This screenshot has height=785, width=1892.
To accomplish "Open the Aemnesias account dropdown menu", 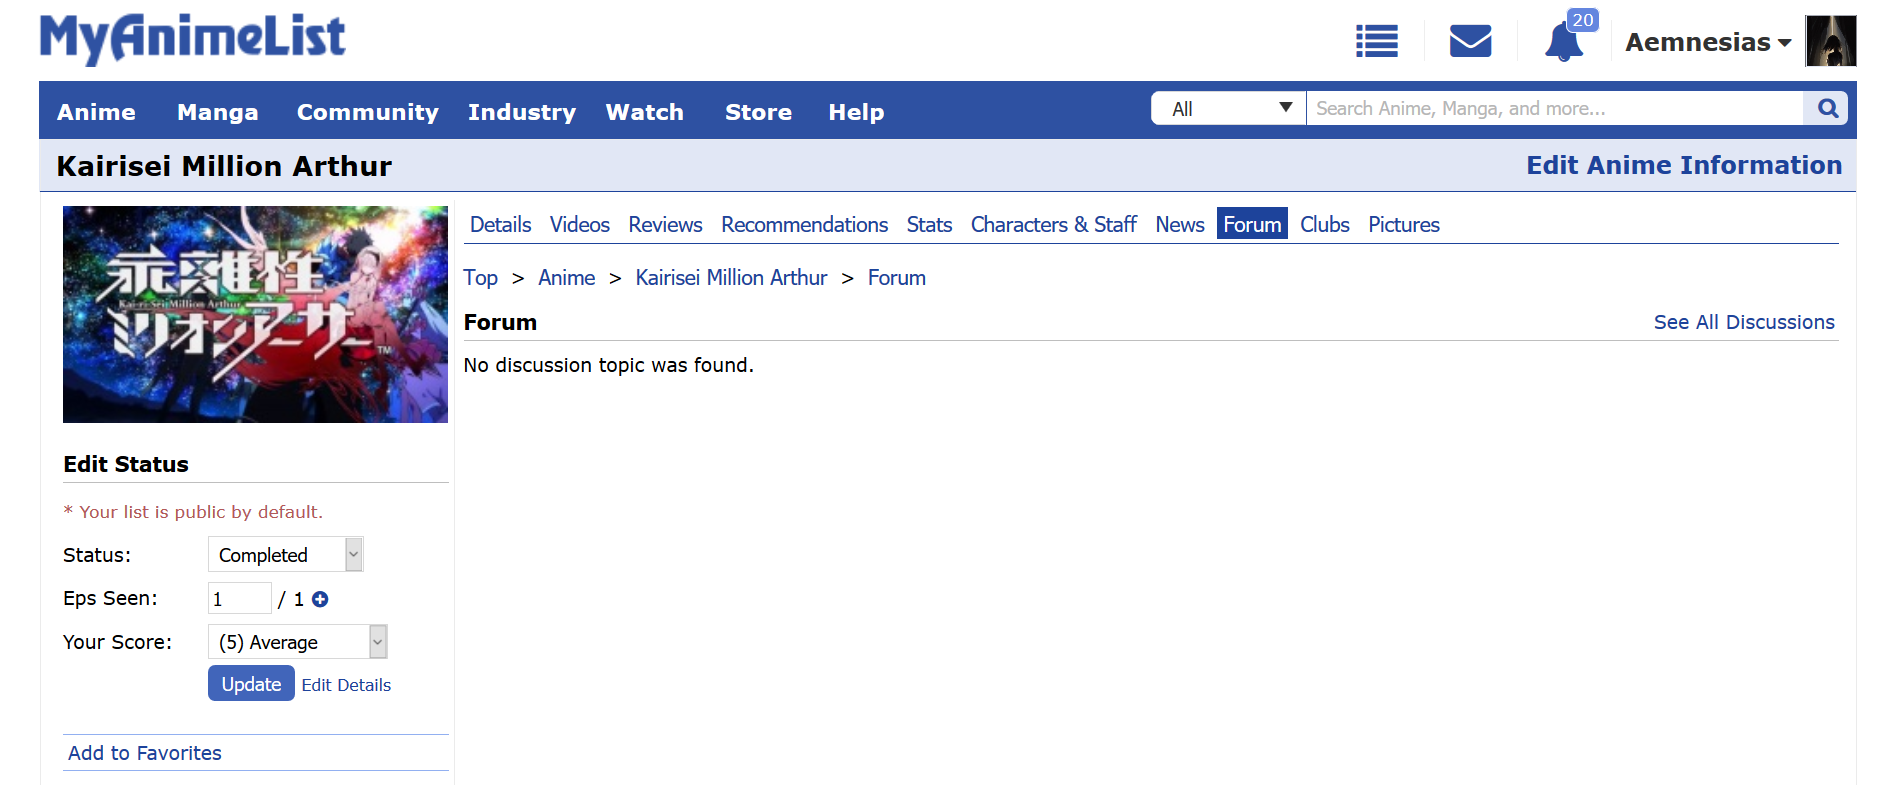I will 1707,42.
